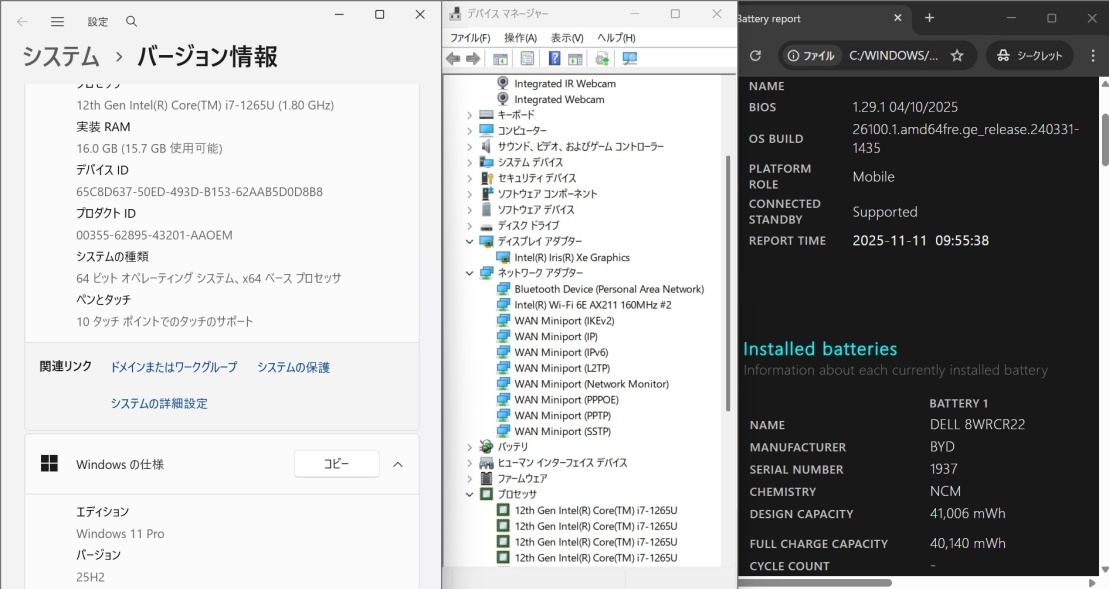Open the Settings hamburger navigation menu
Viewport: 1109px width, 589px height.
coord(57,21)
